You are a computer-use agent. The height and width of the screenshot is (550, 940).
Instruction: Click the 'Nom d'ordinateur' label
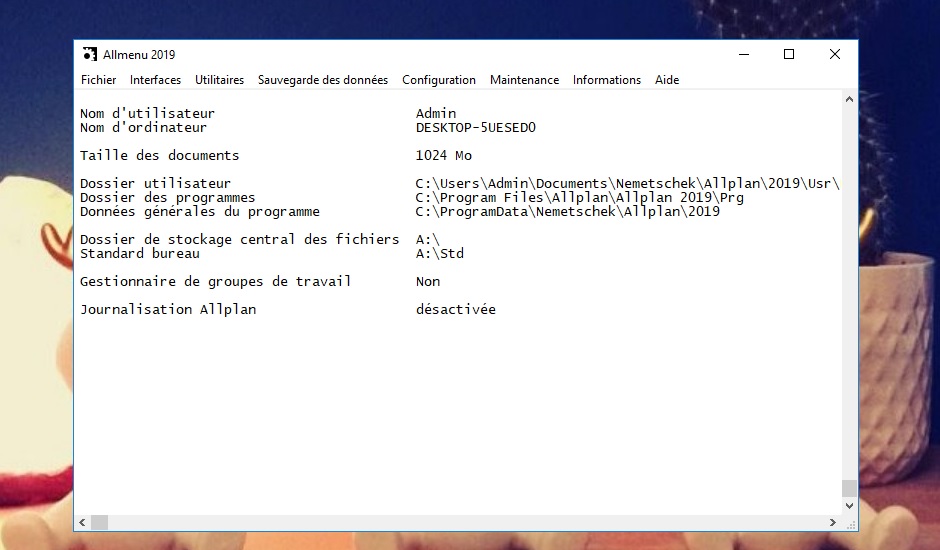(143, 127)
